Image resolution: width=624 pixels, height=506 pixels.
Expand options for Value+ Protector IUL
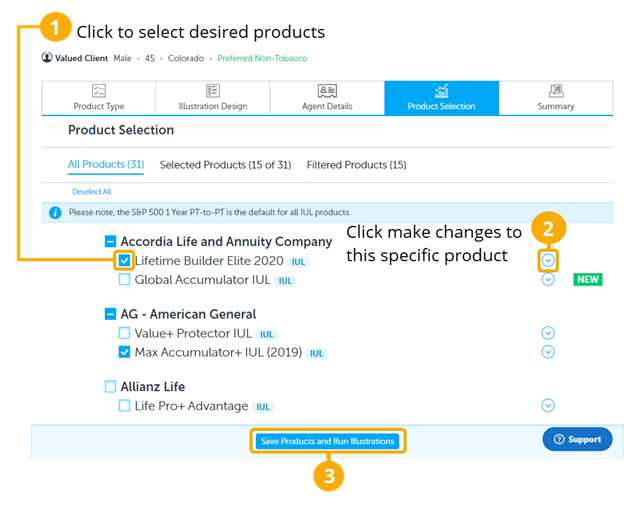tap(548, 333)
